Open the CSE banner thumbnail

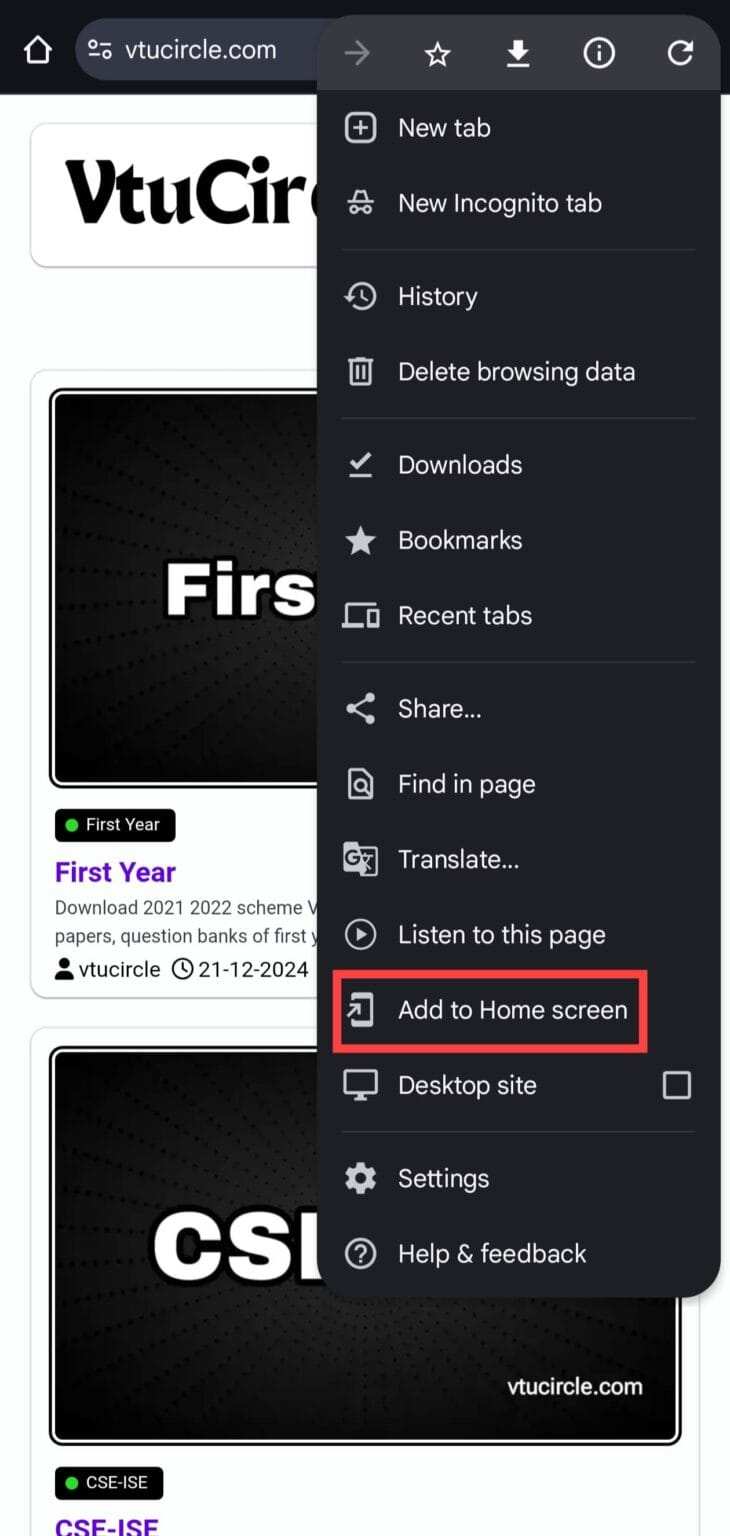pos(365,1246)
